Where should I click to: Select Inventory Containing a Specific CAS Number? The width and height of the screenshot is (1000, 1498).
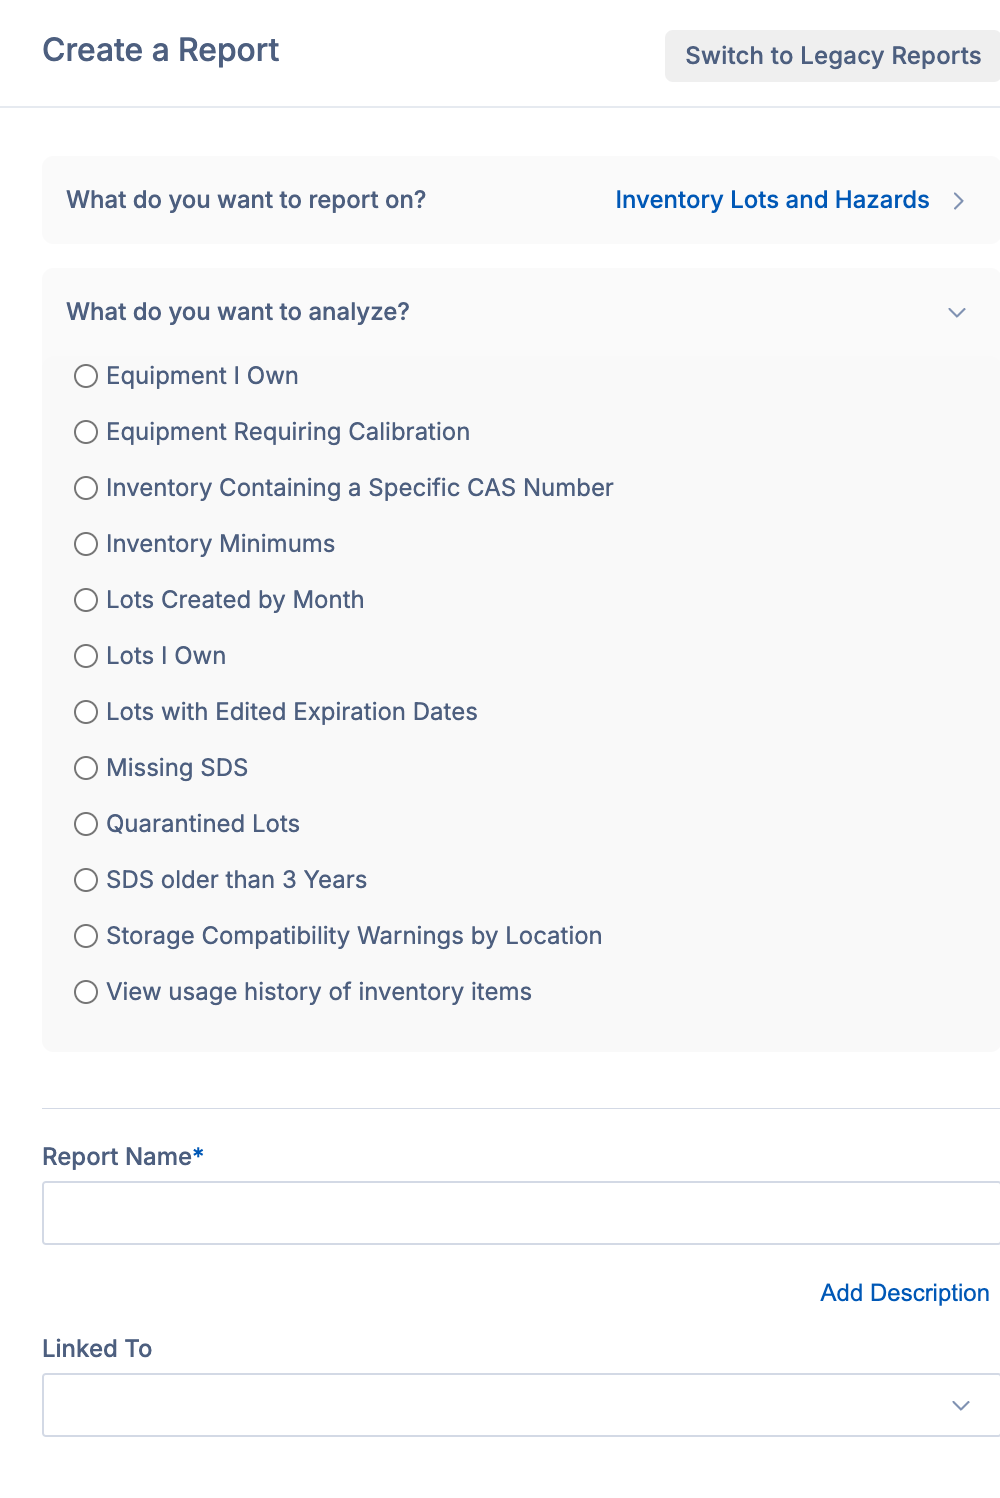(86, 488)
